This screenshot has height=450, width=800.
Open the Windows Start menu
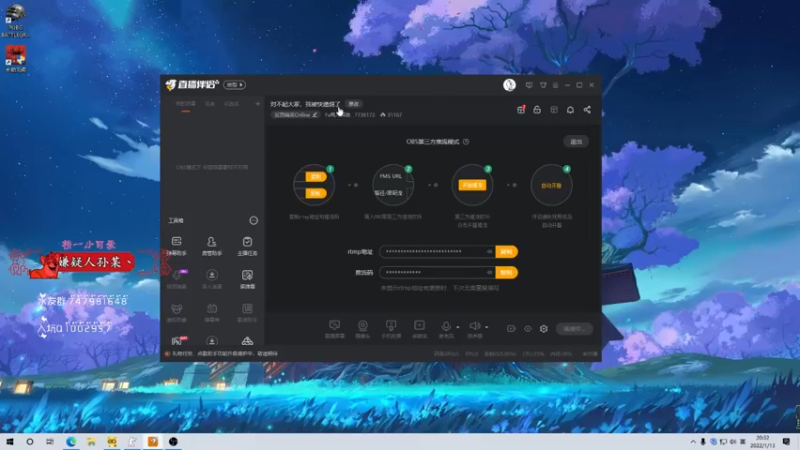click(10, 441)
